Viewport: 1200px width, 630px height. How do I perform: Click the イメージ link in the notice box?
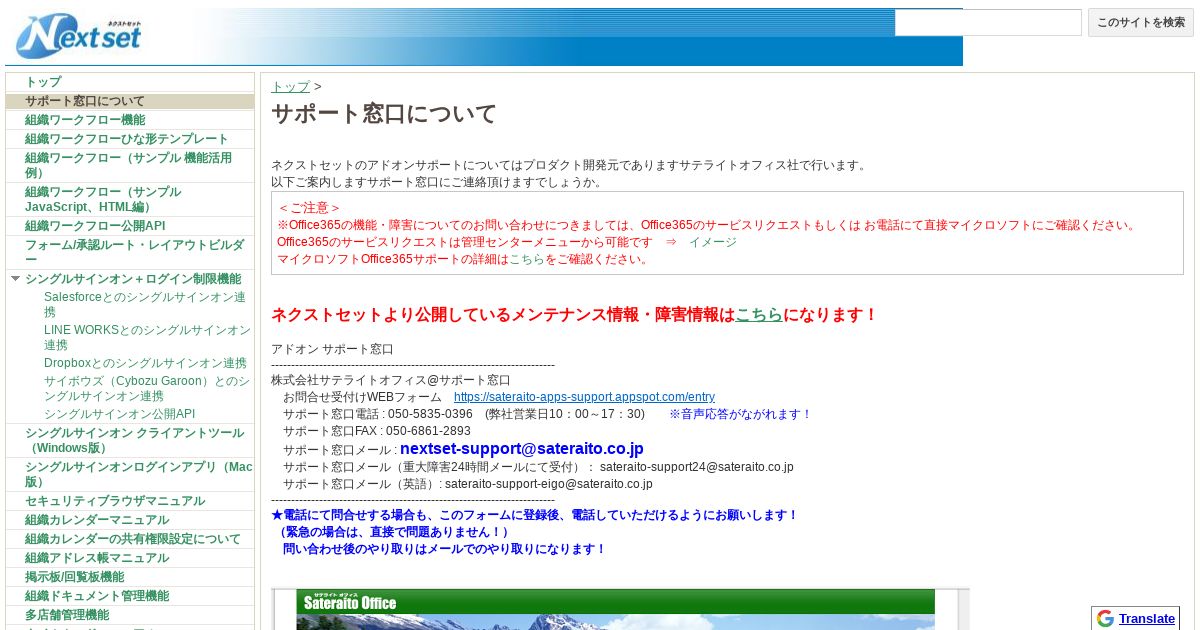(x=712, y=242)
